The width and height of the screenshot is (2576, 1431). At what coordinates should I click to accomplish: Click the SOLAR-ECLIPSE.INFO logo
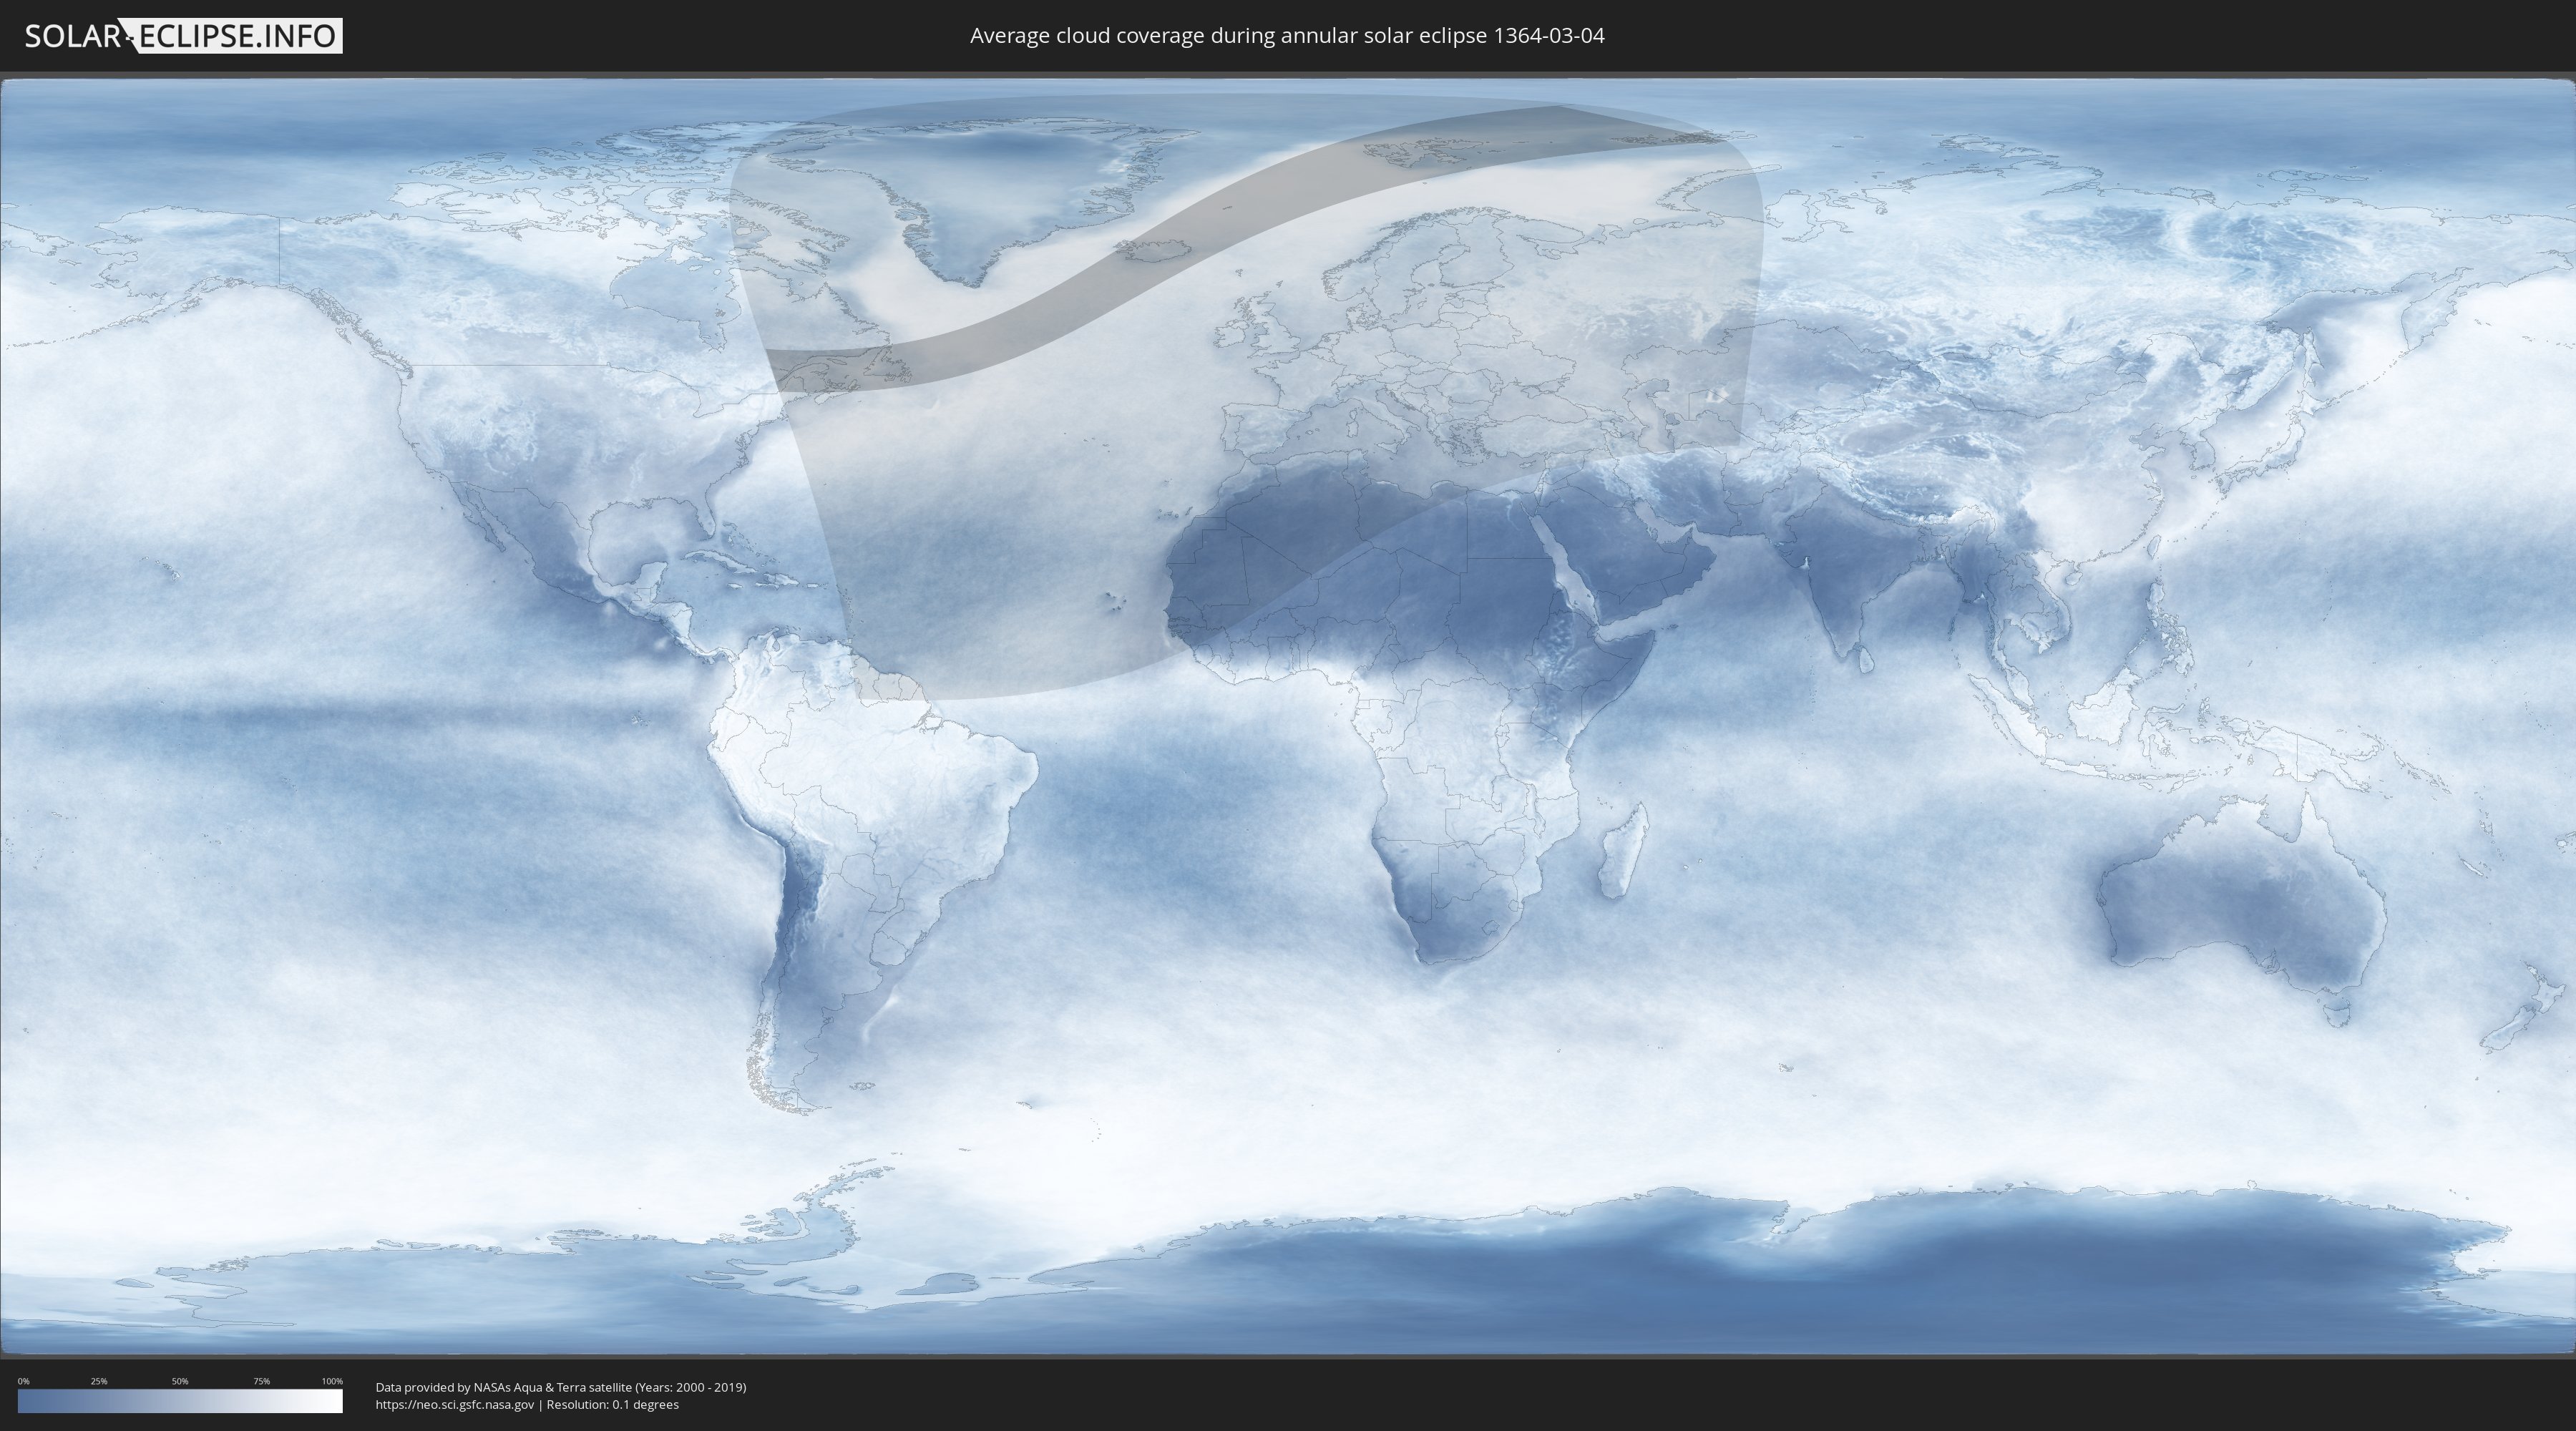[x=183, y=36]
